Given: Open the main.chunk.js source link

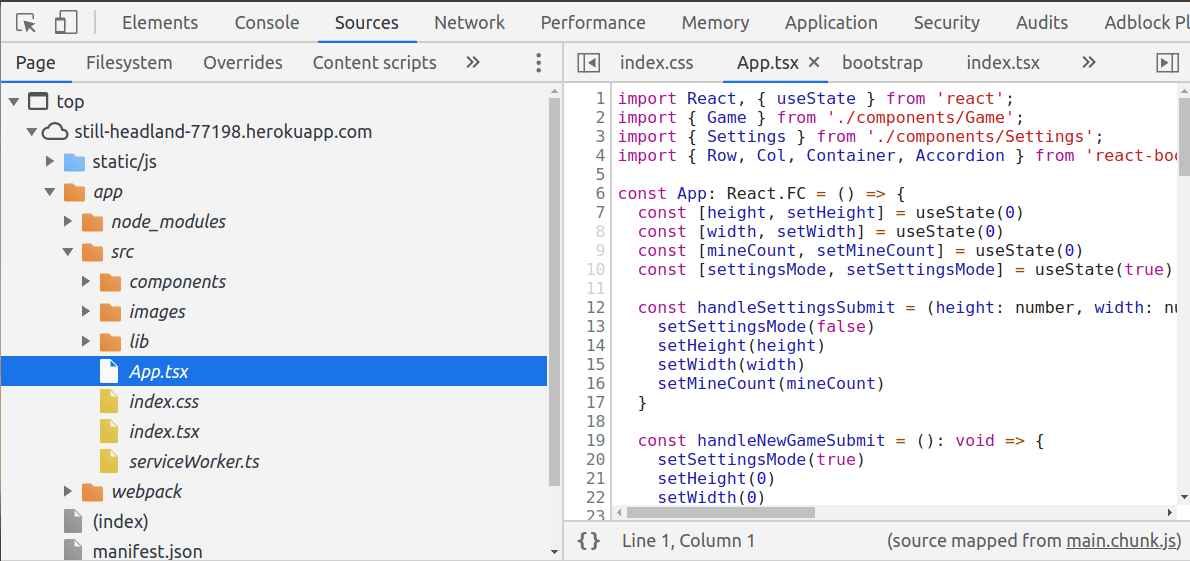Looking at the screenshot, I should click(1123, 541).
